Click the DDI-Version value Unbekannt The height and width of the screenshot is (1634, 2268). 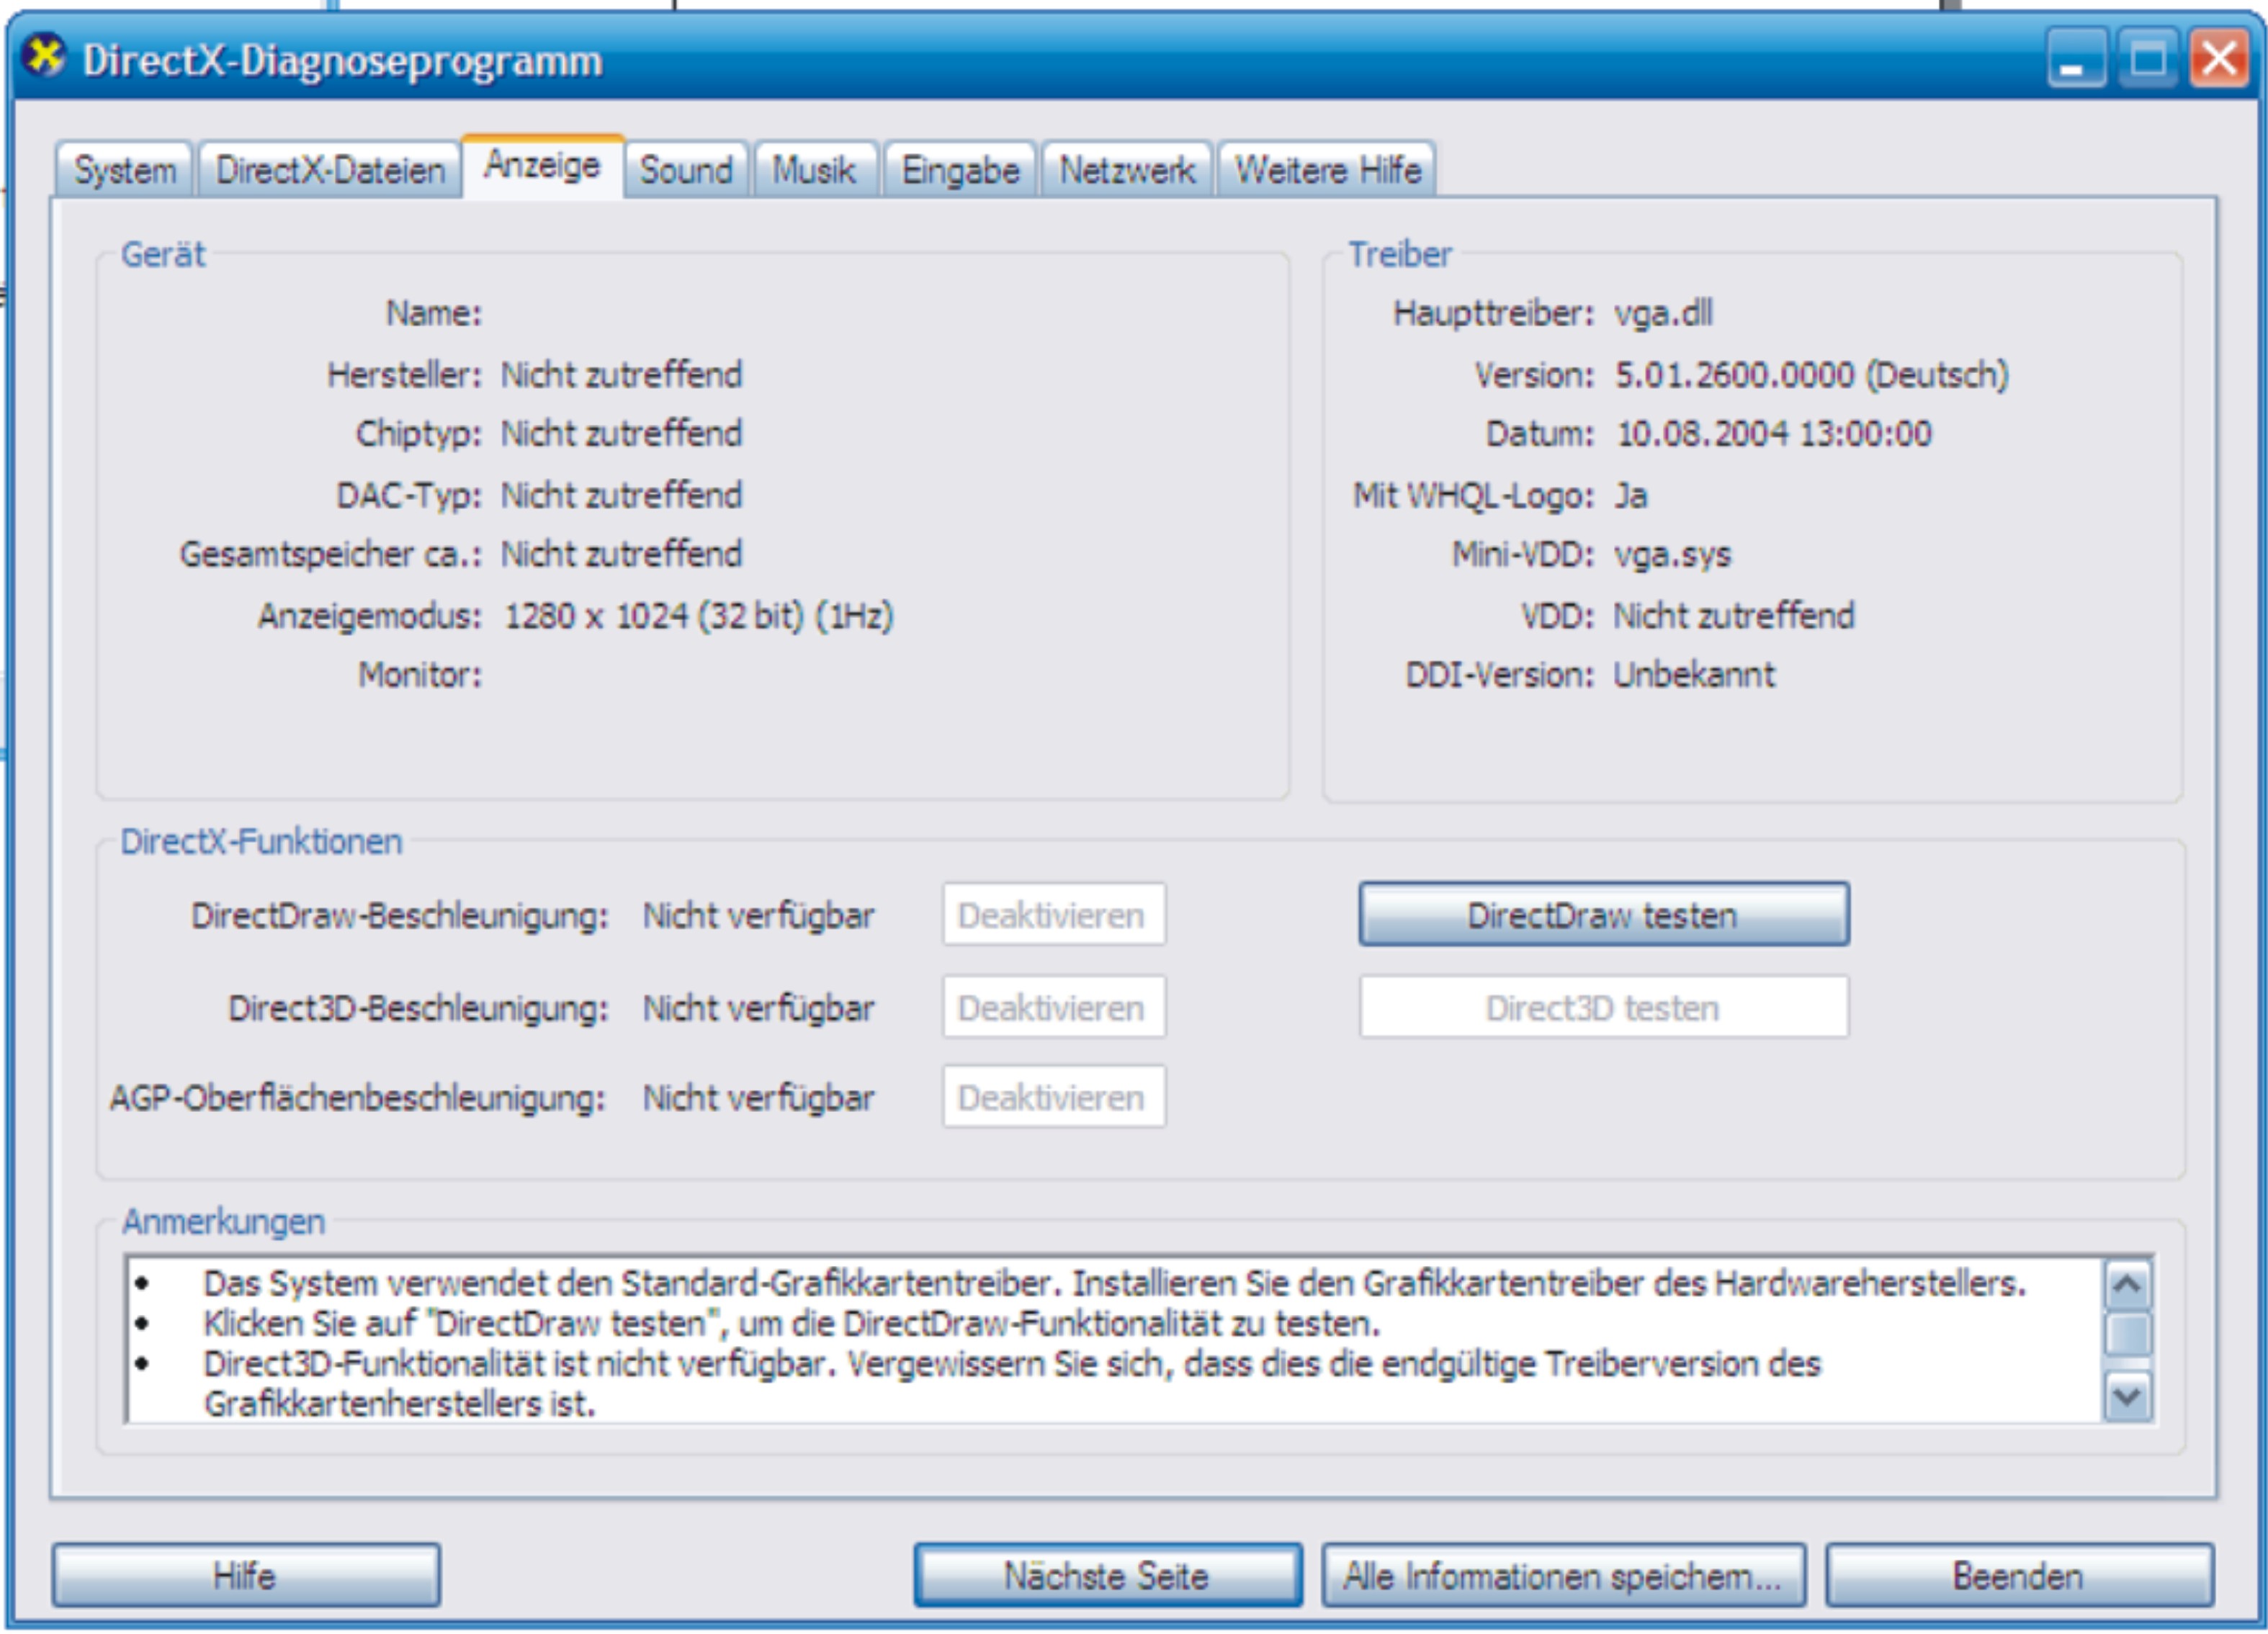click(1694, 675)
